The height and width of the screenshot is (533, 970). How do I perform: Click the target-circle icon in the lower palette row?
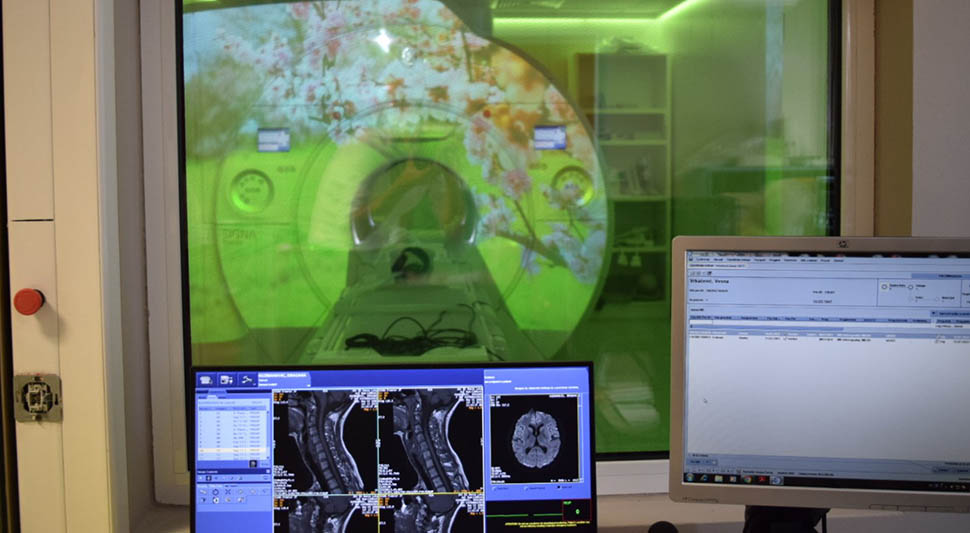point(216,500)
